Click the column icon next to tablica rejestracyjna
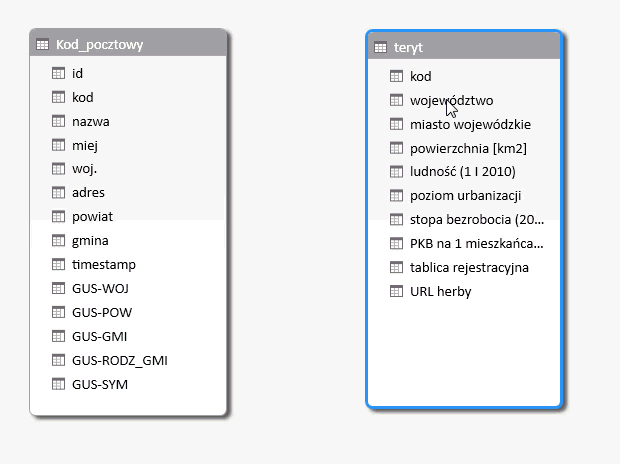 (396, 267)
